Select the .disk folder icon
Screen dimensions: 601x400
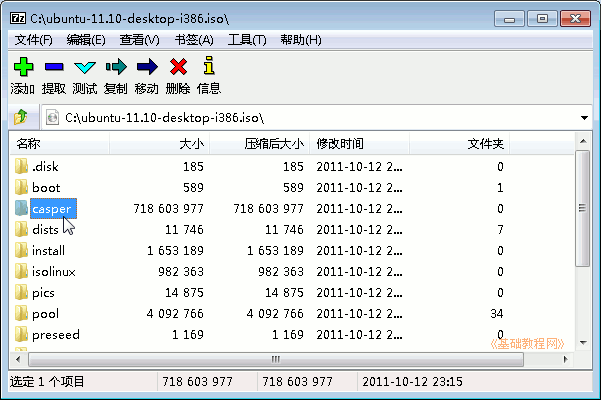click(x=21, y=166)
